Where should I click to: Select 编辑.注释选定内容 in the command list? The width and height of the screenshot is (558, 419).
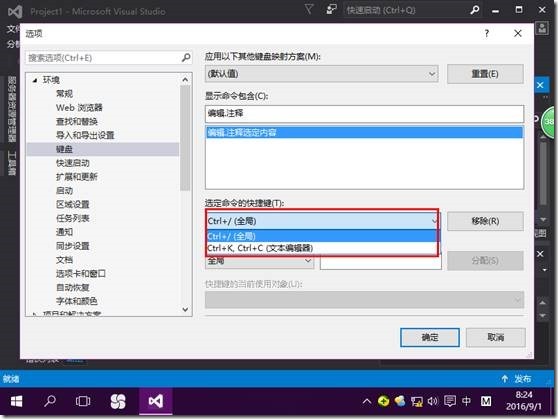[x=364, y=133]
